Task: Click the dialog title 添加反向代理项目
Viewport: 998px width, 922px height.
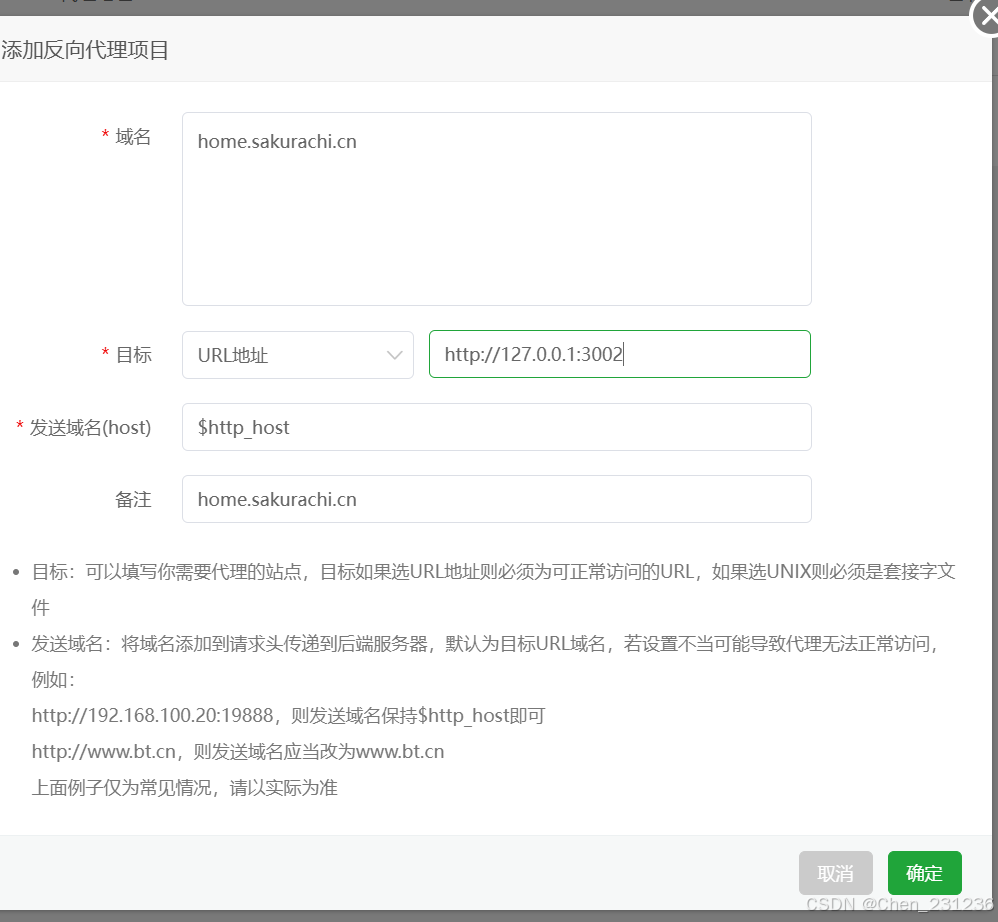Action: 85,50
